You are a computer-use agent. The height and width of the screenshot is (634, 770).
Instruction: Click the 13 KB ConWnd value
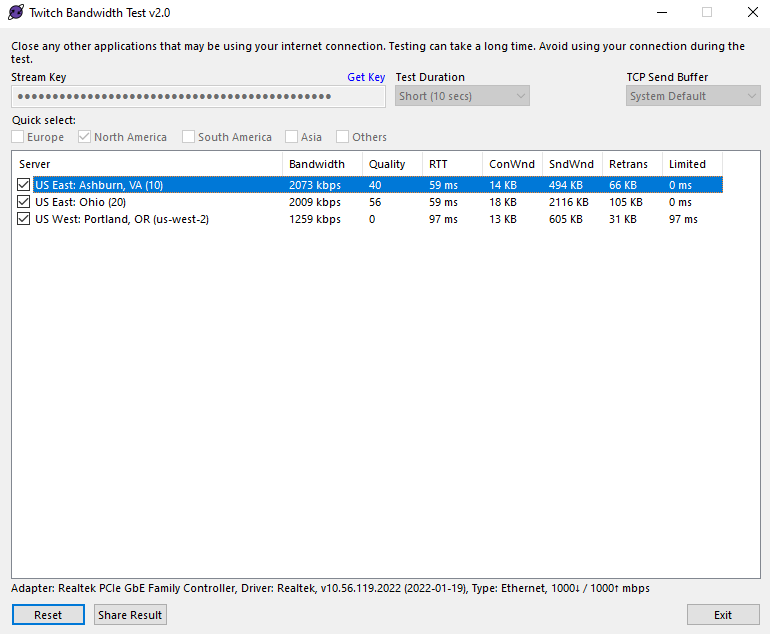[503, 220]
